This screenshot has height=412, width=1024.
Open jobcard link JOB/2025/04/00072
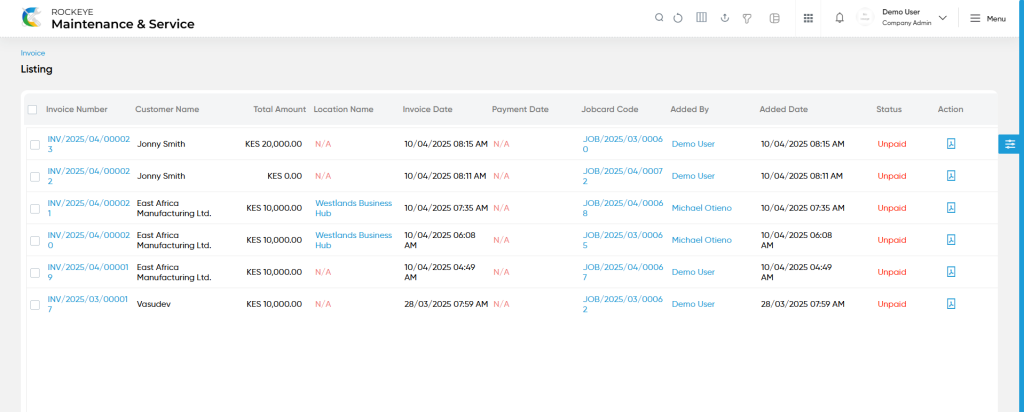tap(622, 176)
